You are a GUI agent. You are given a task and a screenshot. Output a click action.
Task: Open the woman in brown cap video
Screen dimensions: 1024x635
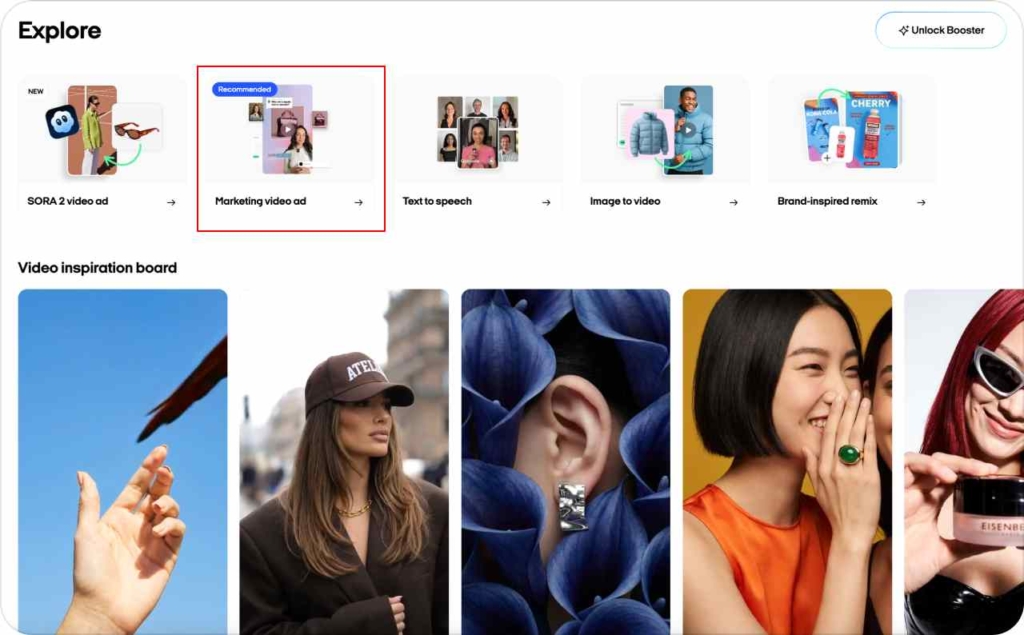pyautogui.click(x=344, y=460)
